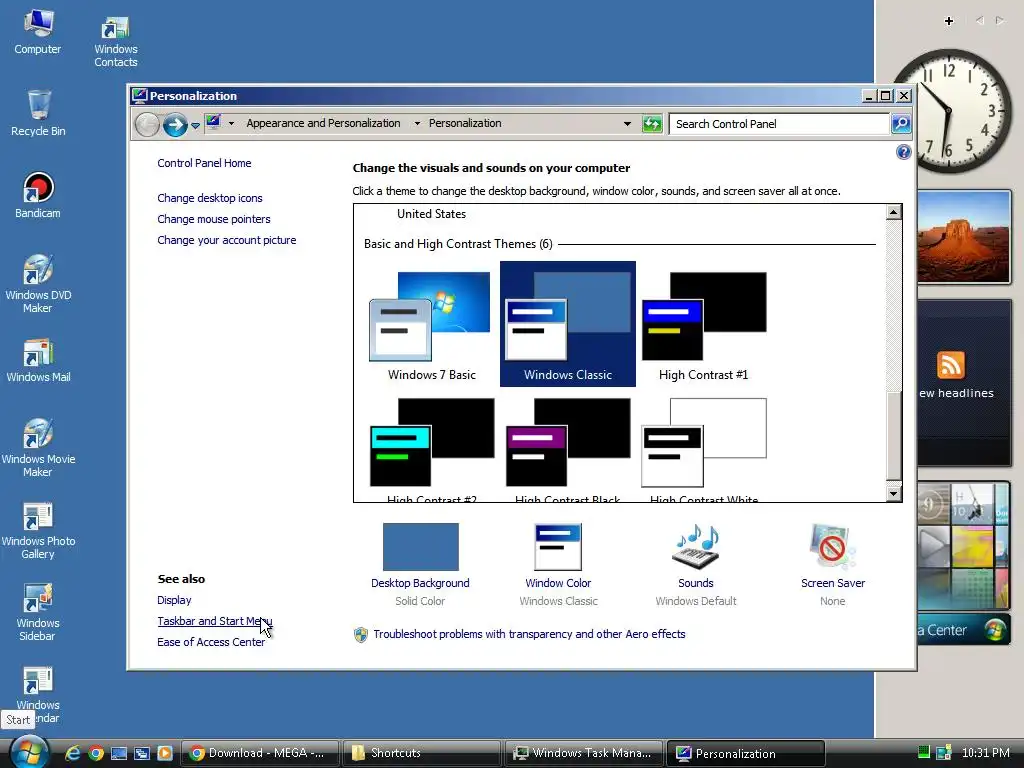Viewport: 1024px width, 768px height.
Task: Click Troubleshoot transparency and Aero effects link
Action: coord(529,634)
